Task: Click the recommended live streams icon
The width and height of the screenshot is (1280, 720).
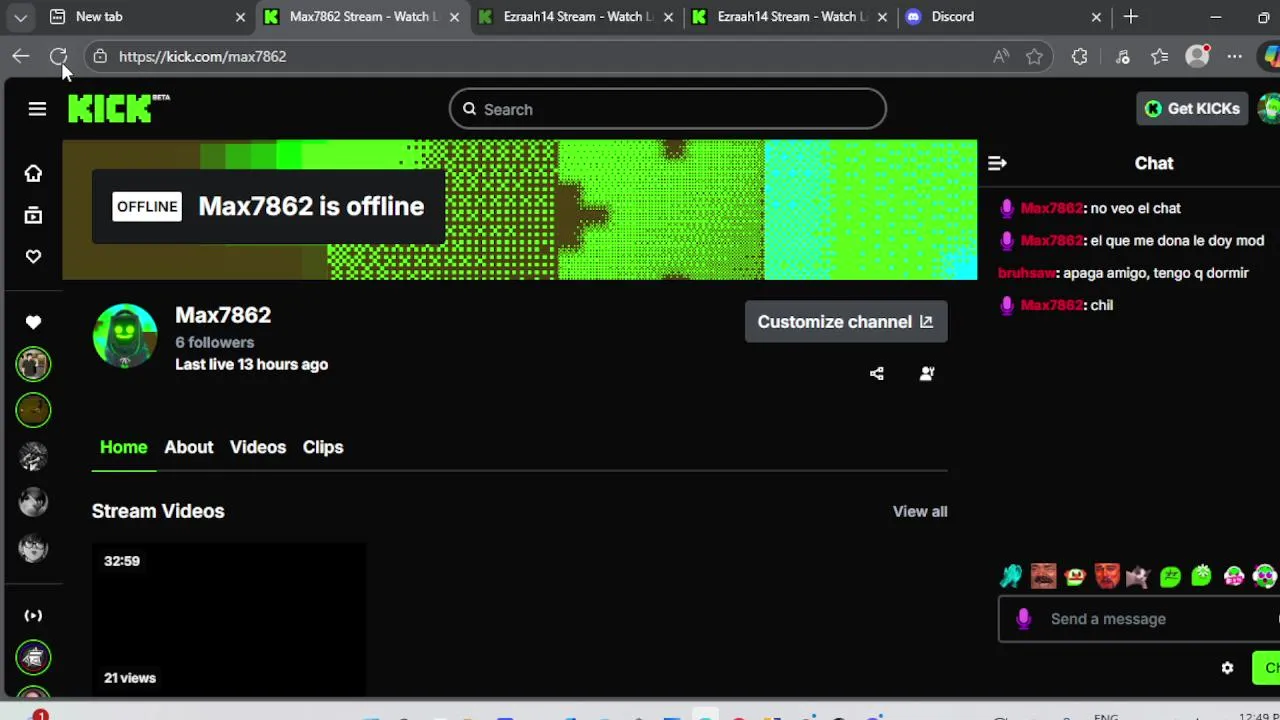Action: [33, 615]
